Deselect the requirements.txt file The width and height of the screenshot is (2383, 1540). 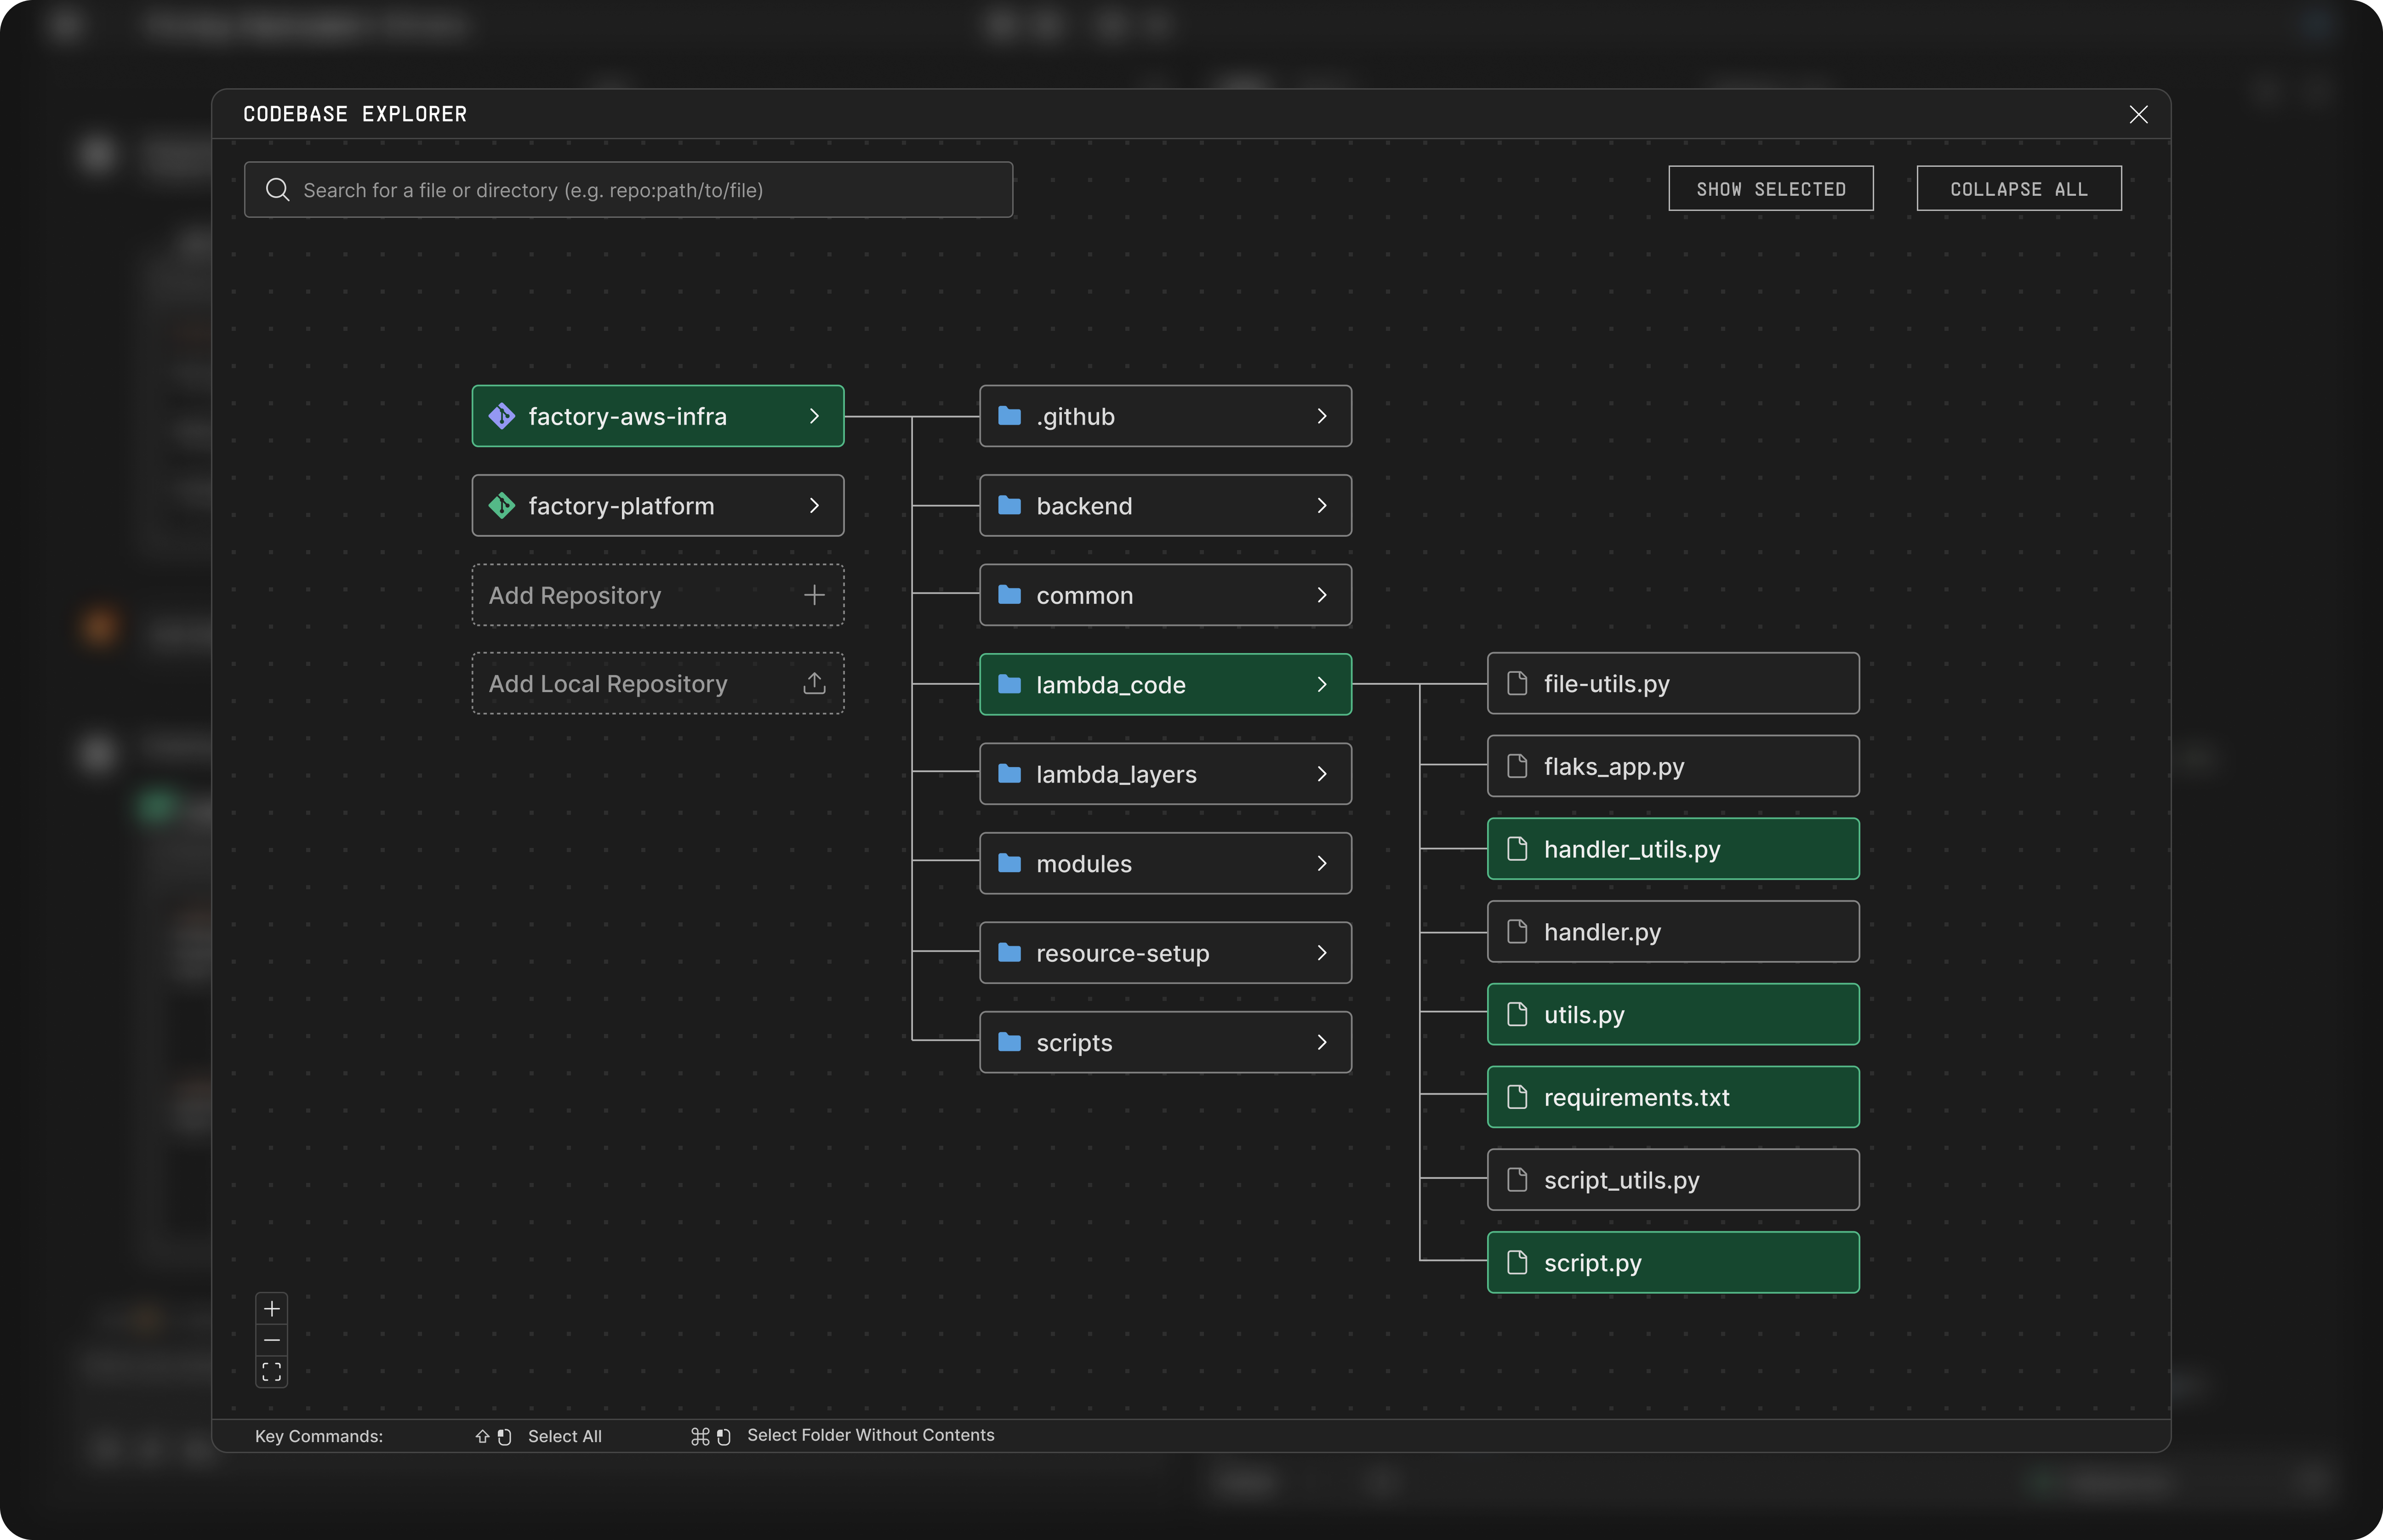click(x=1672, y=1097)
